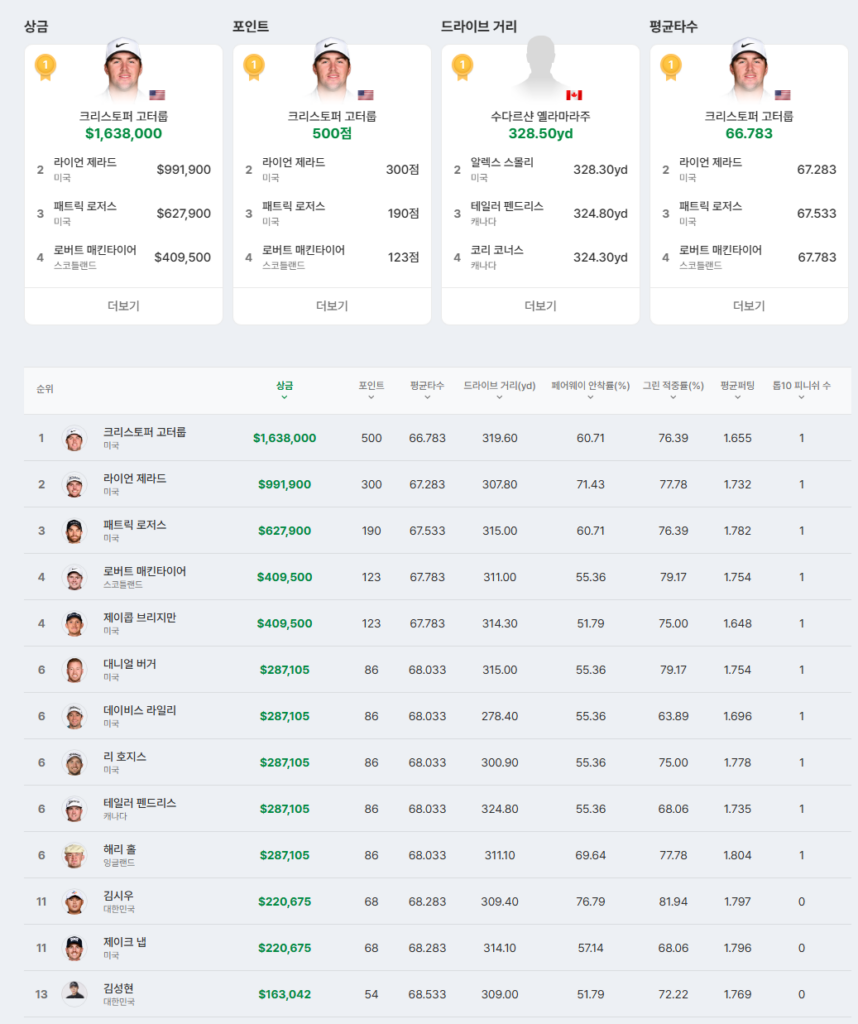Click 해리 홀's avatar in the ranking table
Screen dimensions: 858x1024
coord(75,856)
